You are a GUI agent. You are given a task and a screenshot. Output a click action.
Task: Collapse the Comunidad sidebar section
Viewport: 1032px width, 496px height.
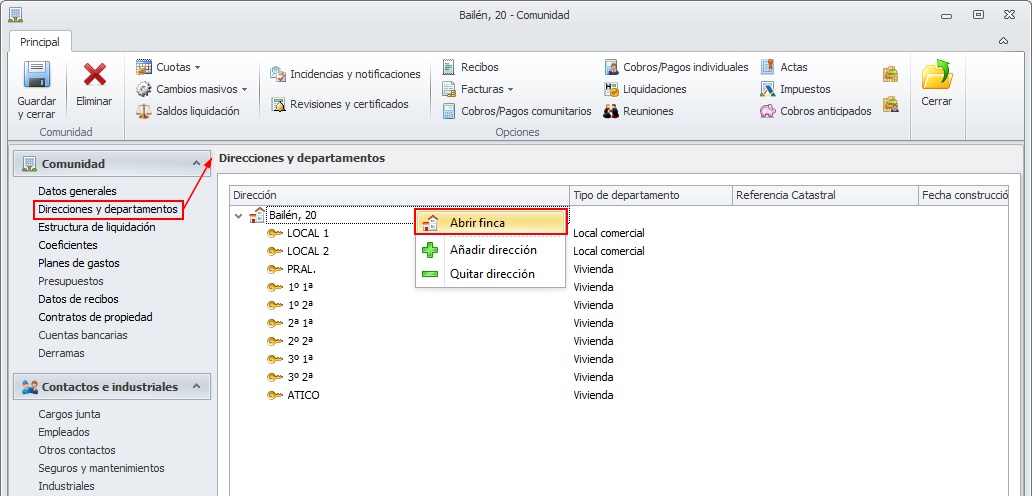click(195, 163)
